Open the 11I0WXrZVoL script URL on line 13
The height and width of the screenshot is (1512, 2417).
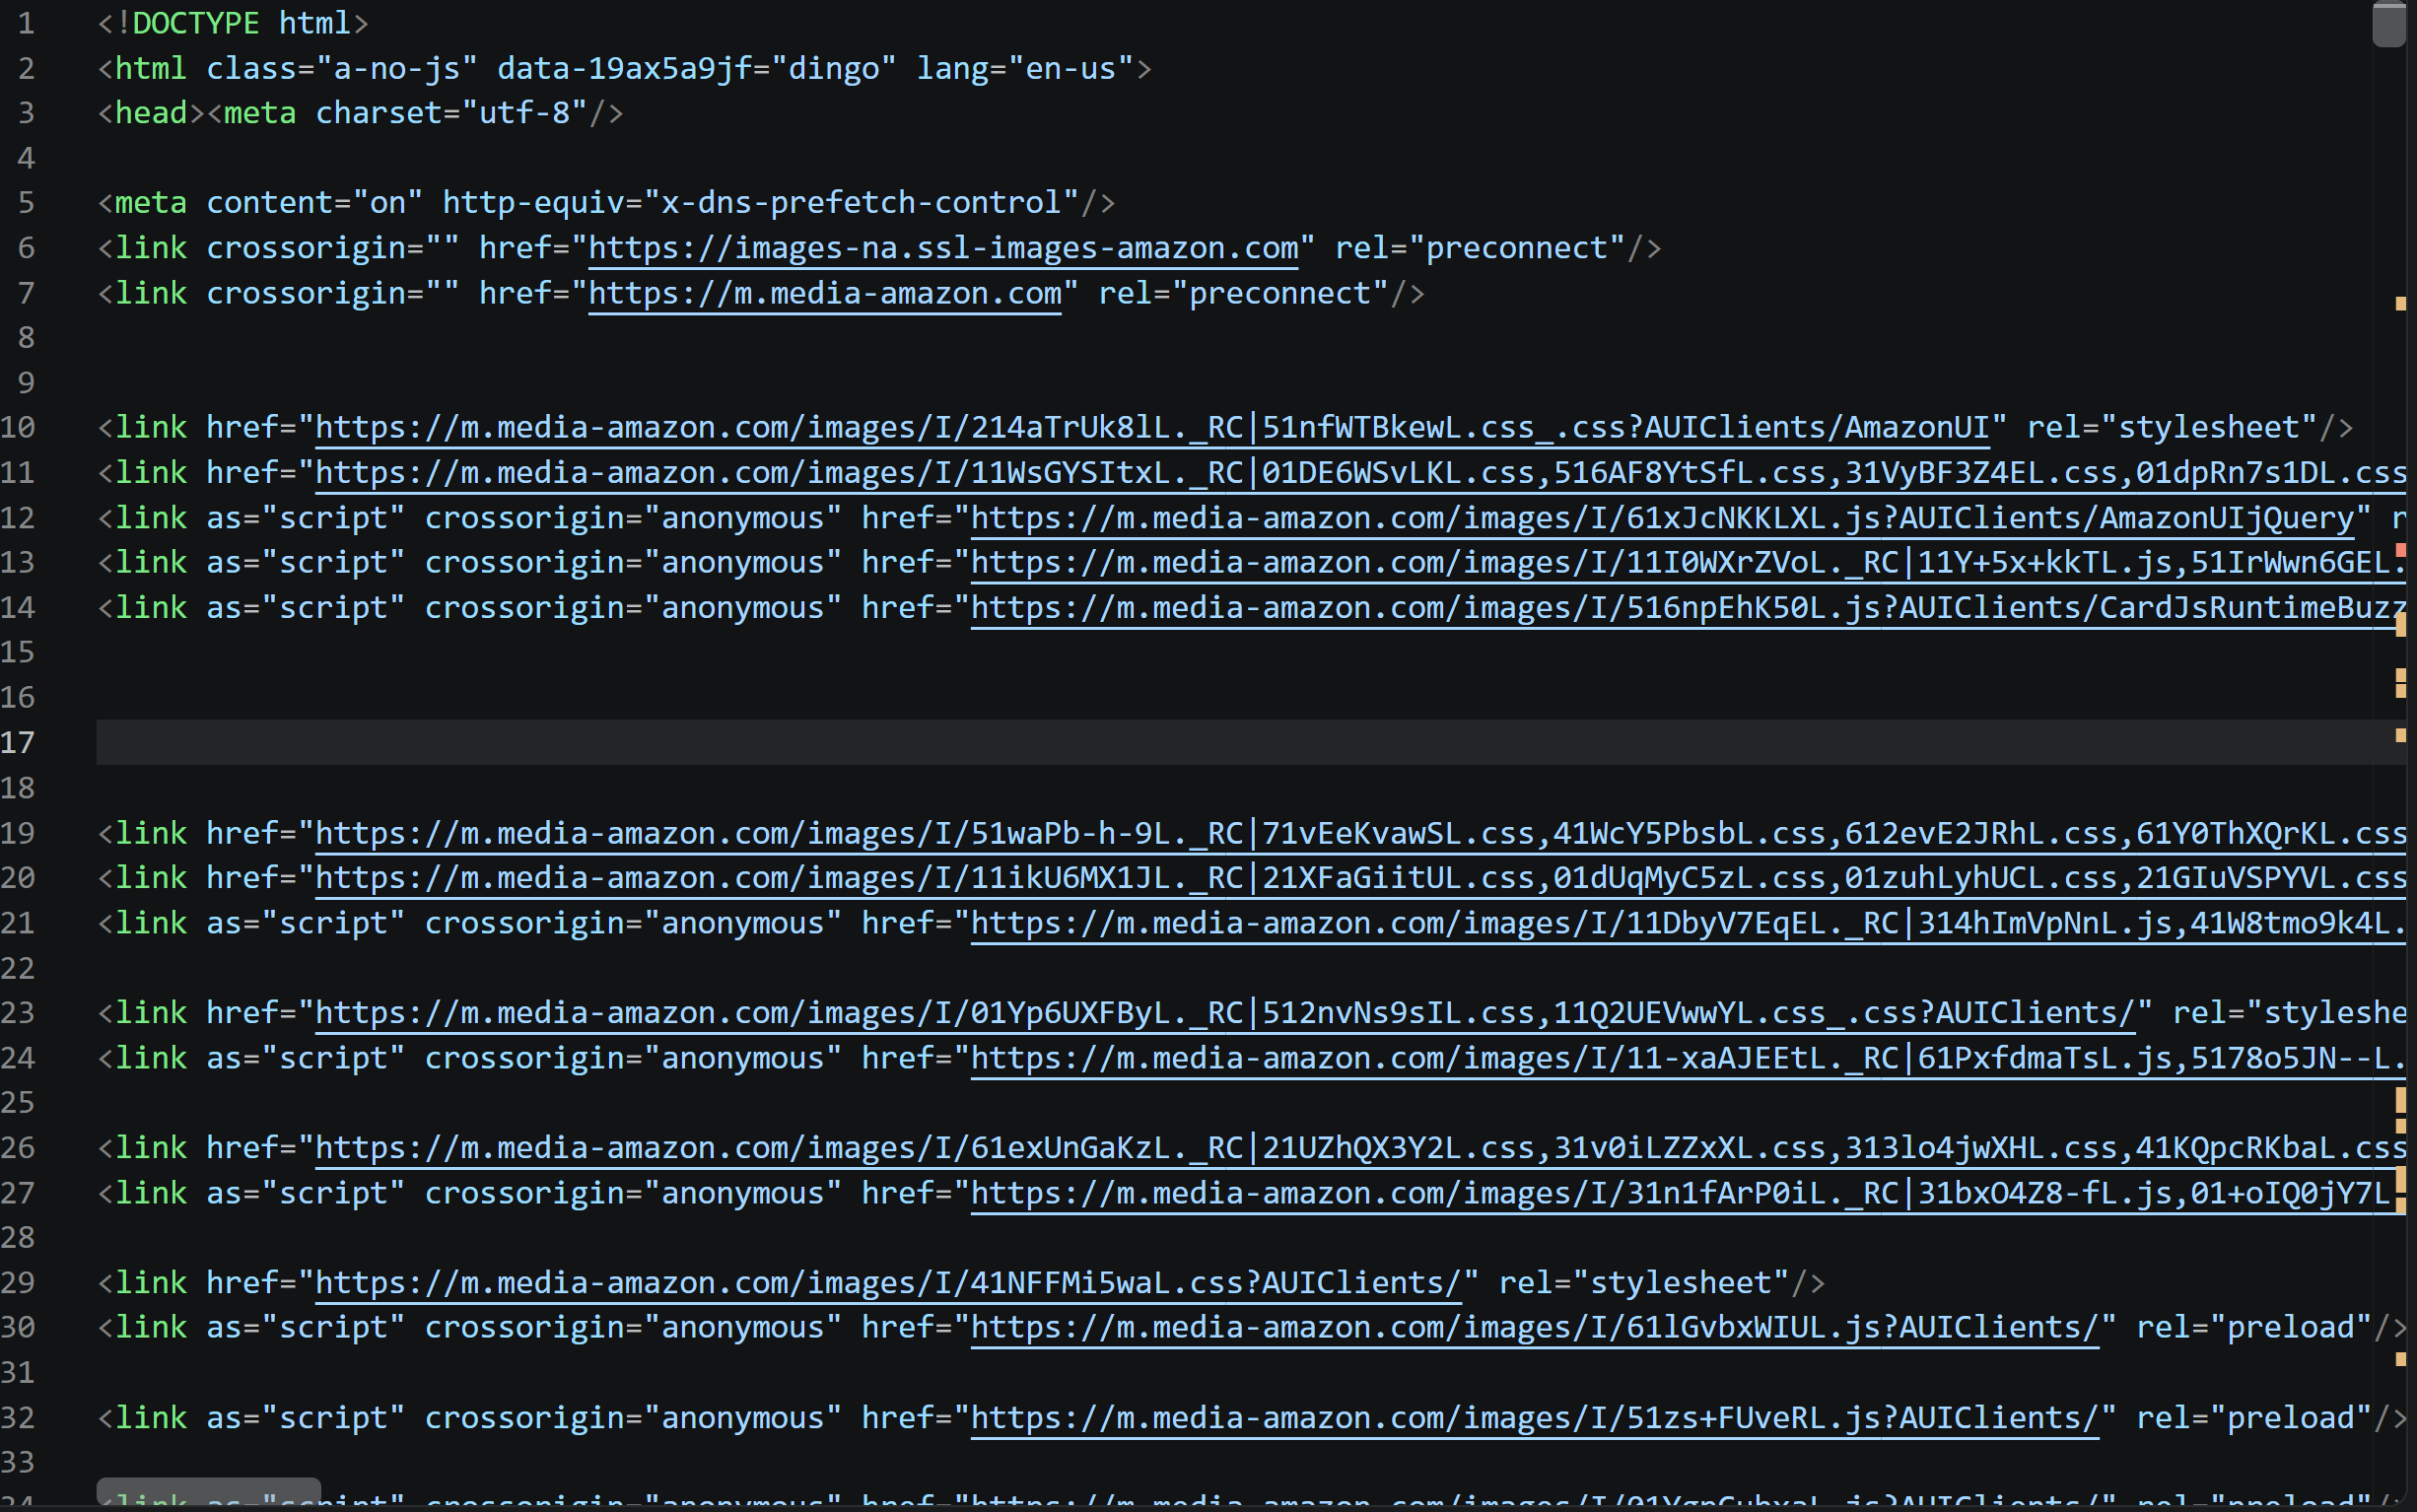click(1688, 563)
